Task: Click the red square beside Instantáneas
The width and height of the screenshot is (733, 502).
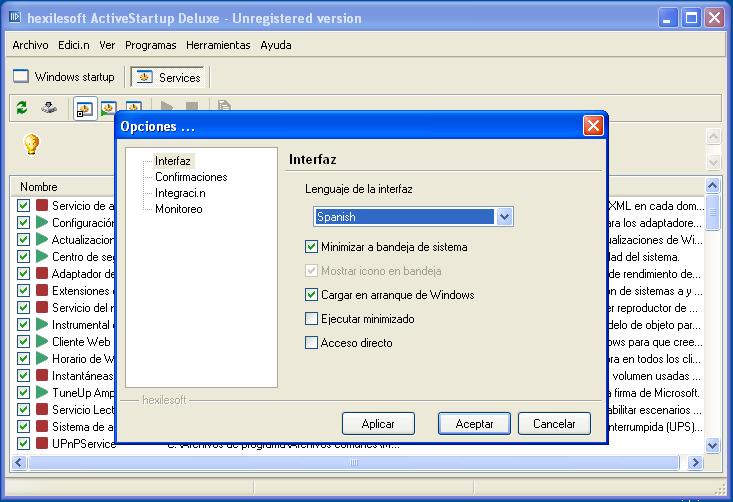Action: pos(42,375)
